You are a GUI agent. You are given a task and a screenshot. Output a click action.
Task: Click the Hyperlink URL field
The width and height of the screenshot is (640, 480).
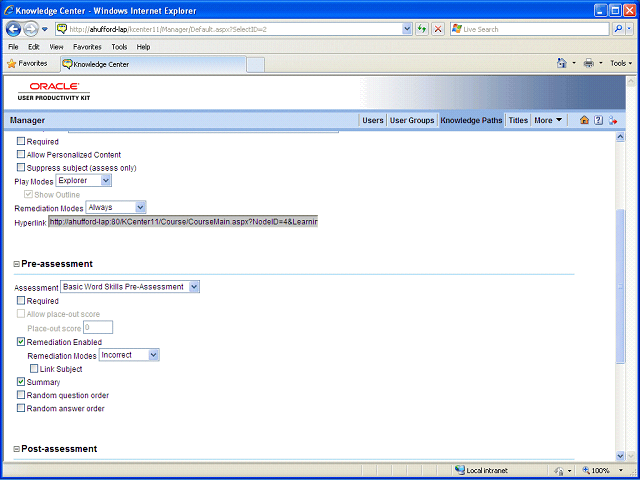(x=183, y=222)
